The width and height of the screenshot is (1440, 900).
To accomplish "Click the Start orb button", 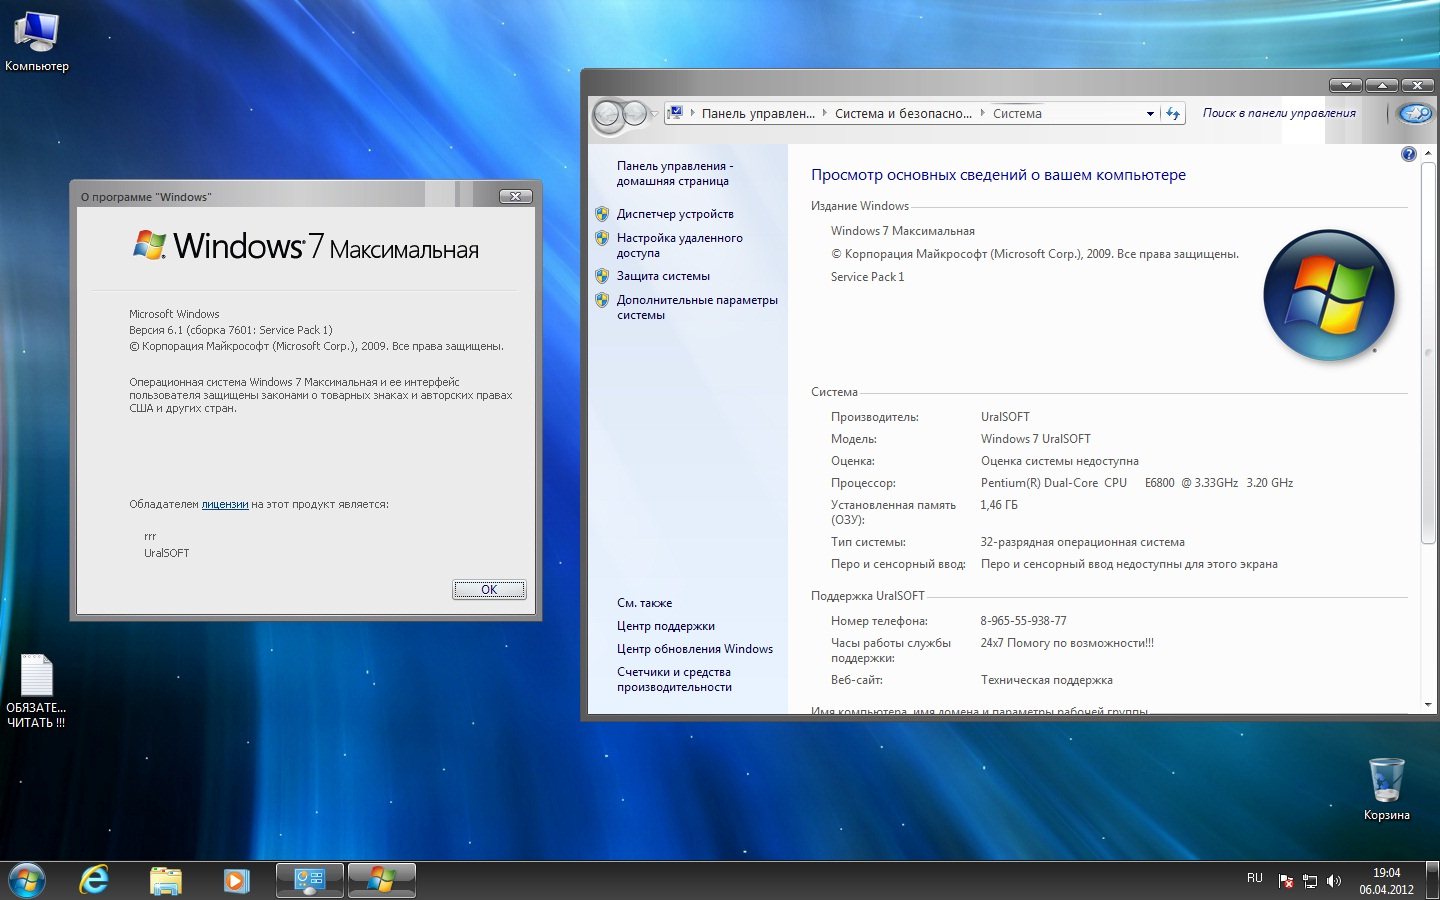I will point(26,881).
